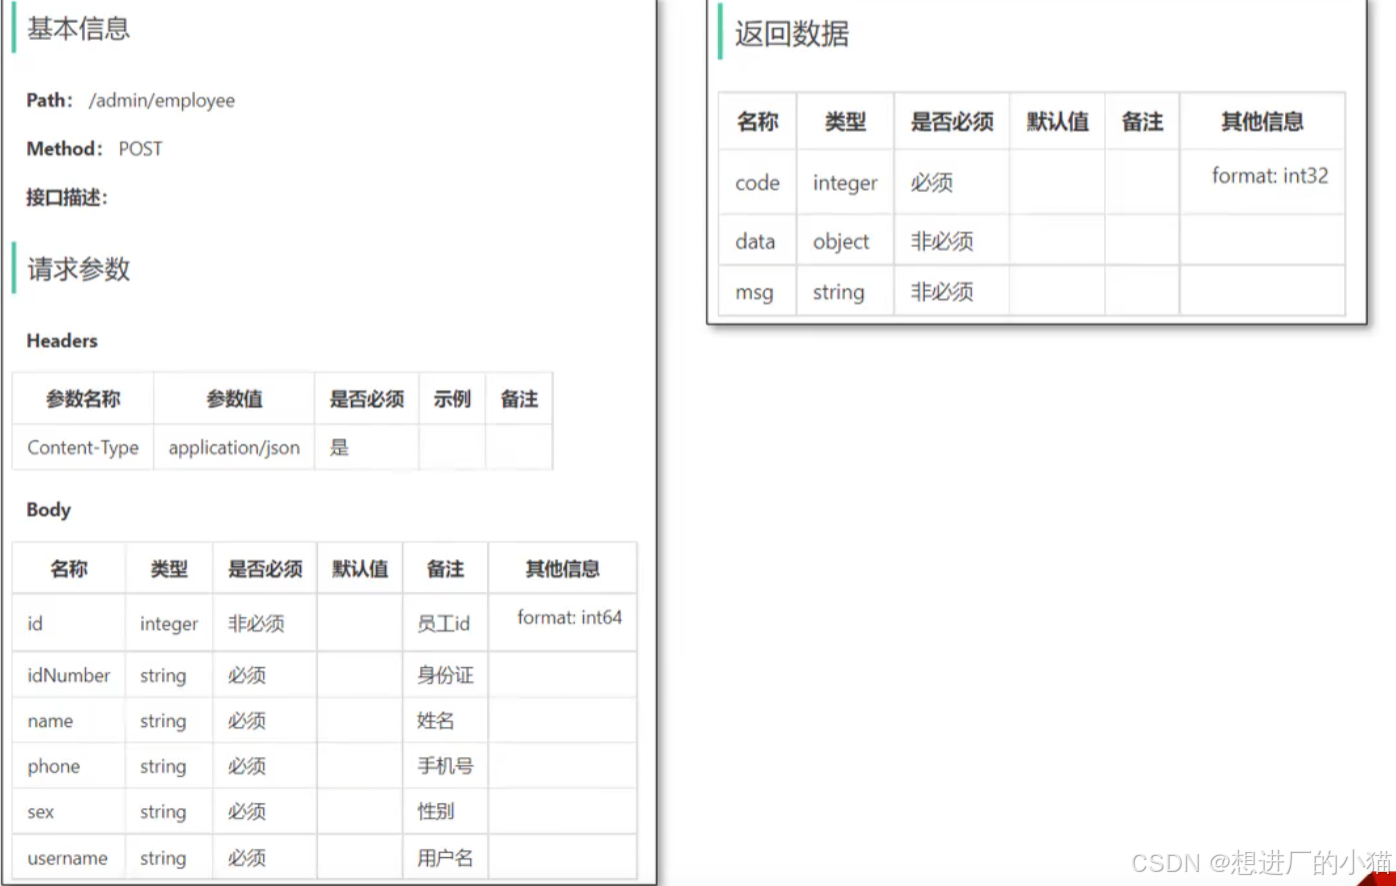Screen dimensions: 1396x886
Task: Select the Content-Type cell
Action: [83, 448]
